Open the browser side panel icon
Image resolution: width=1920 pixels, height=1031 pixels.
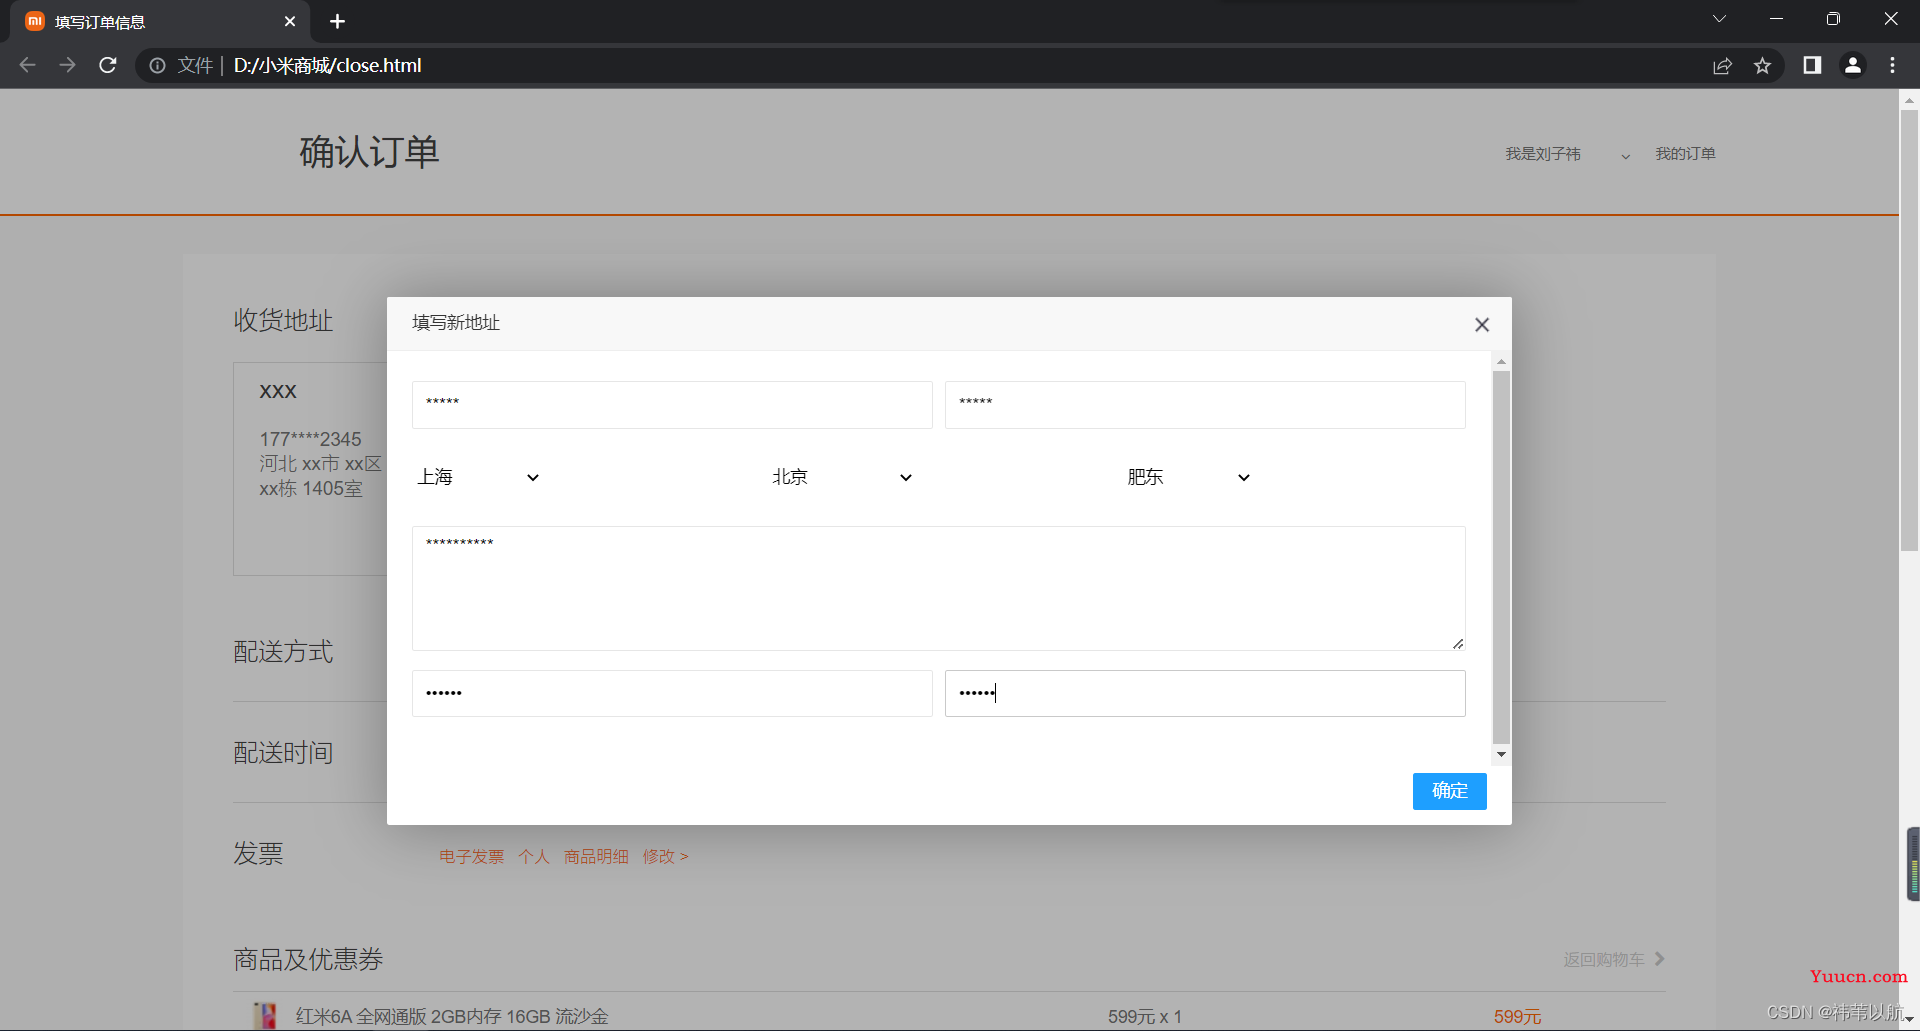coord(1812,65)
